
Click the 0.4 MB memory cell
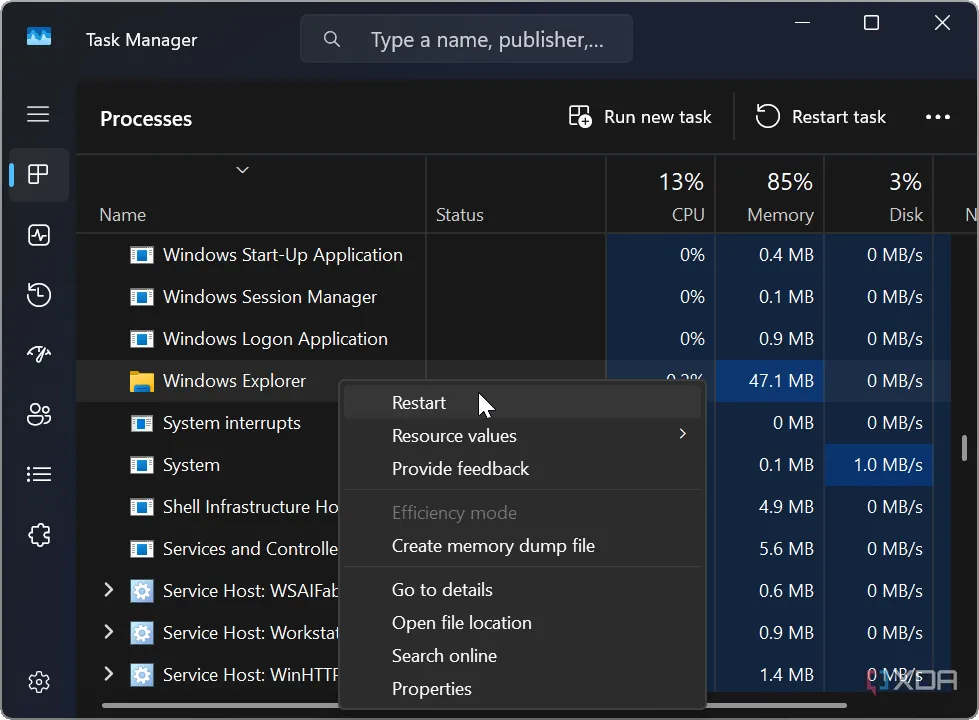coord(769,255)
